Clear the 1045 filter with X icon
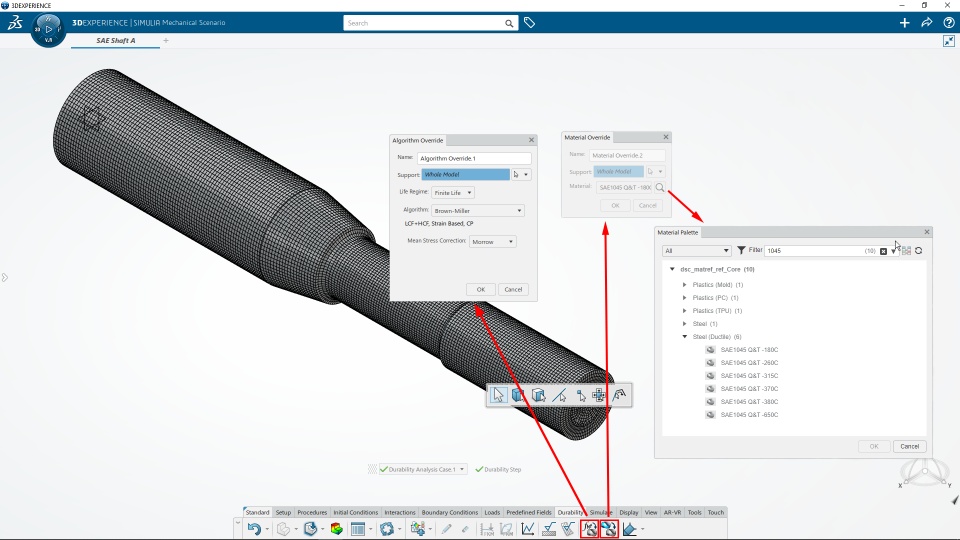This screenshot has width=960, height=540. click(x=883, y=251)
